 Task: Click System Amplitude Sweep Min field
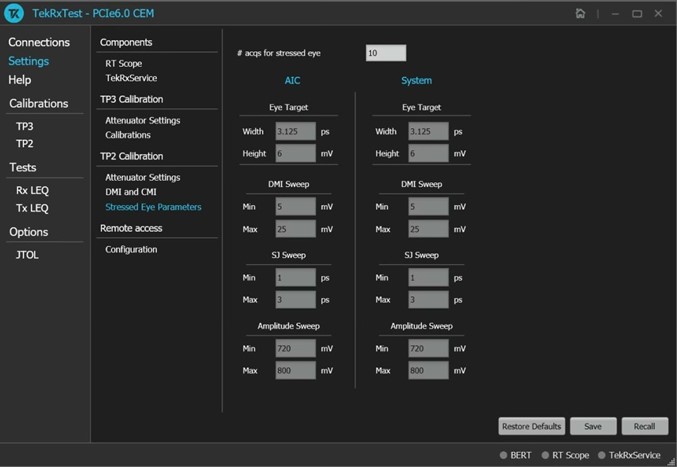(429, 348)
